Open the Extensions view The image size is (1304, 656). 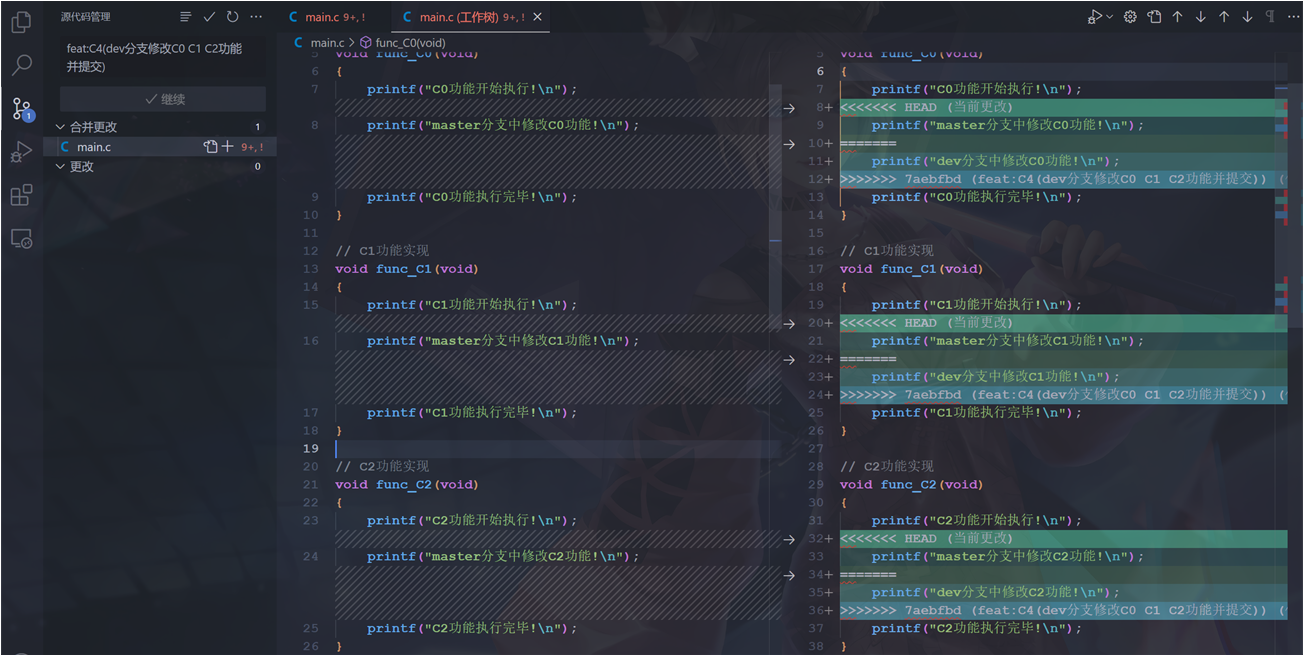pyautogui.click(x=21, y=195)
